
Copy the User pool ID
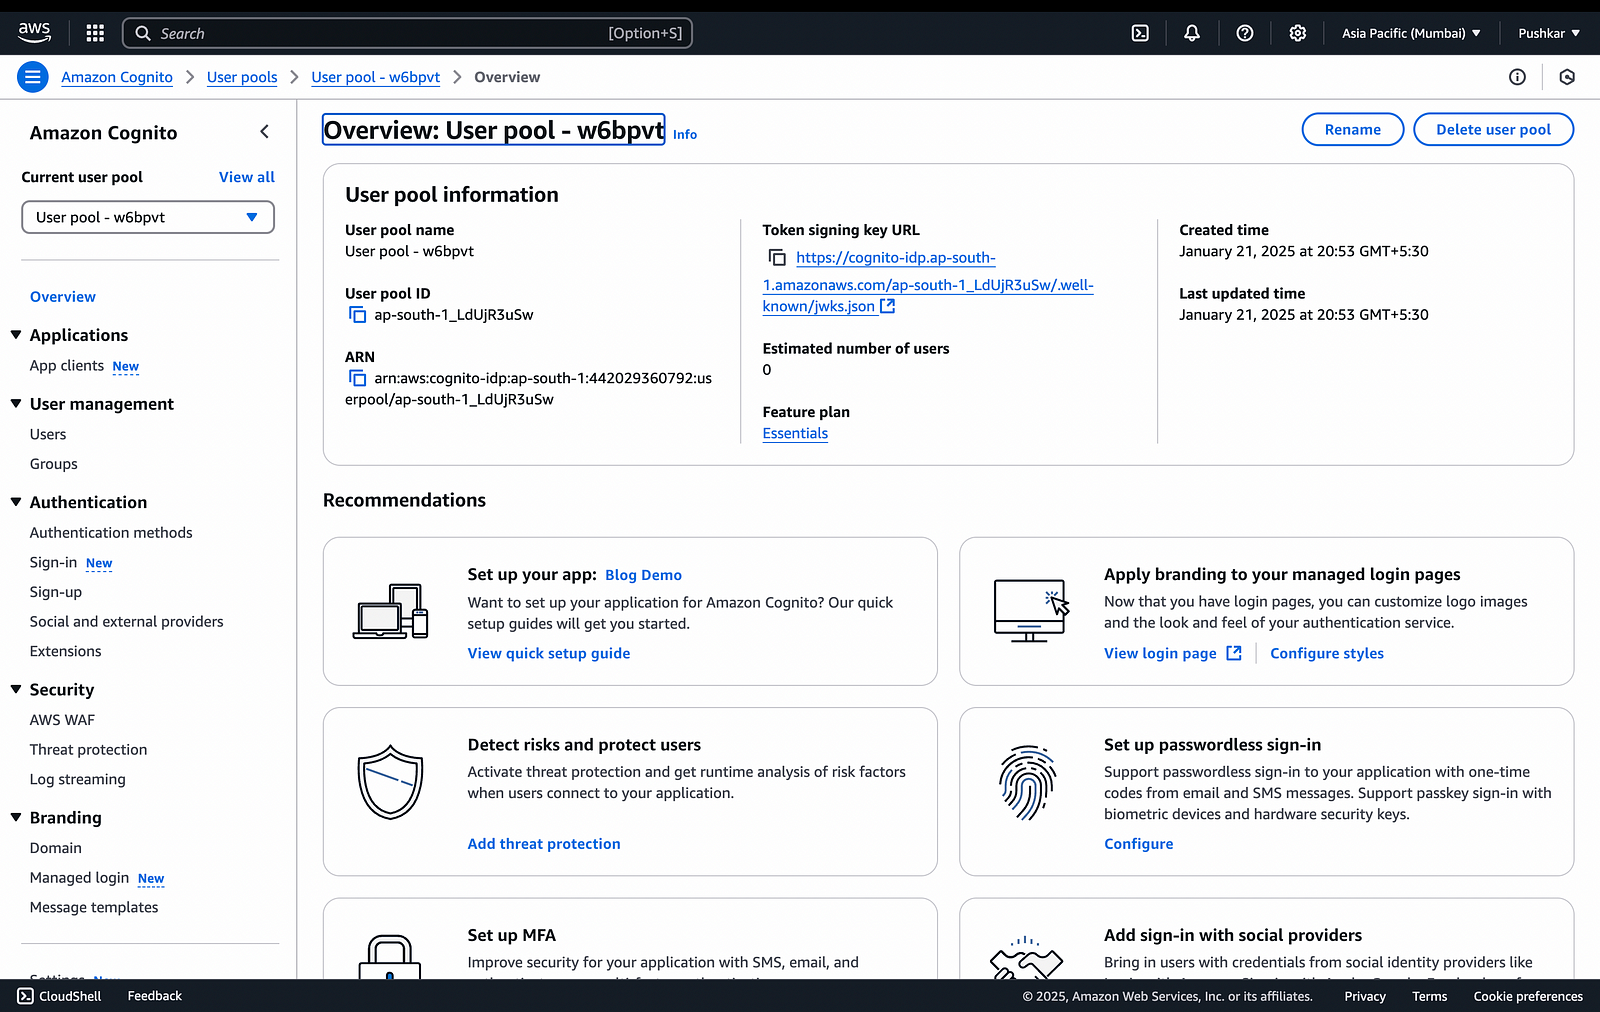[357, 315]
